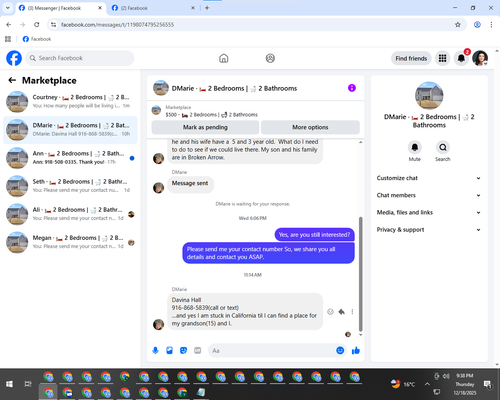Open Chrome three-dot menu
The width and height of the screenshot is (500, 400).
(491, 25)
